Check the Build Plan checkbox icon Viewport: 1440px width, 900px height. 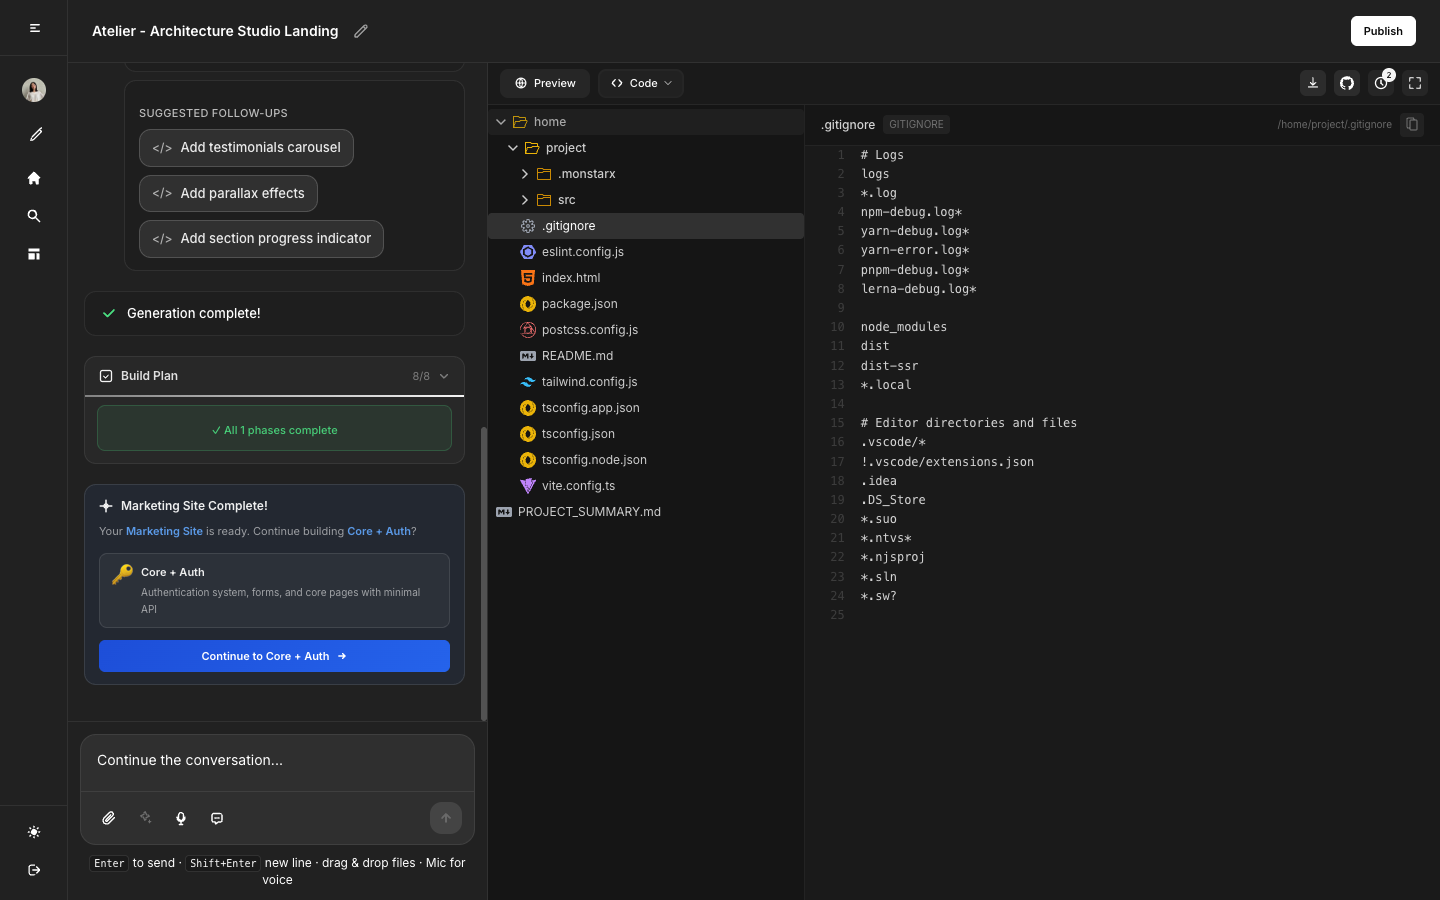106,376
